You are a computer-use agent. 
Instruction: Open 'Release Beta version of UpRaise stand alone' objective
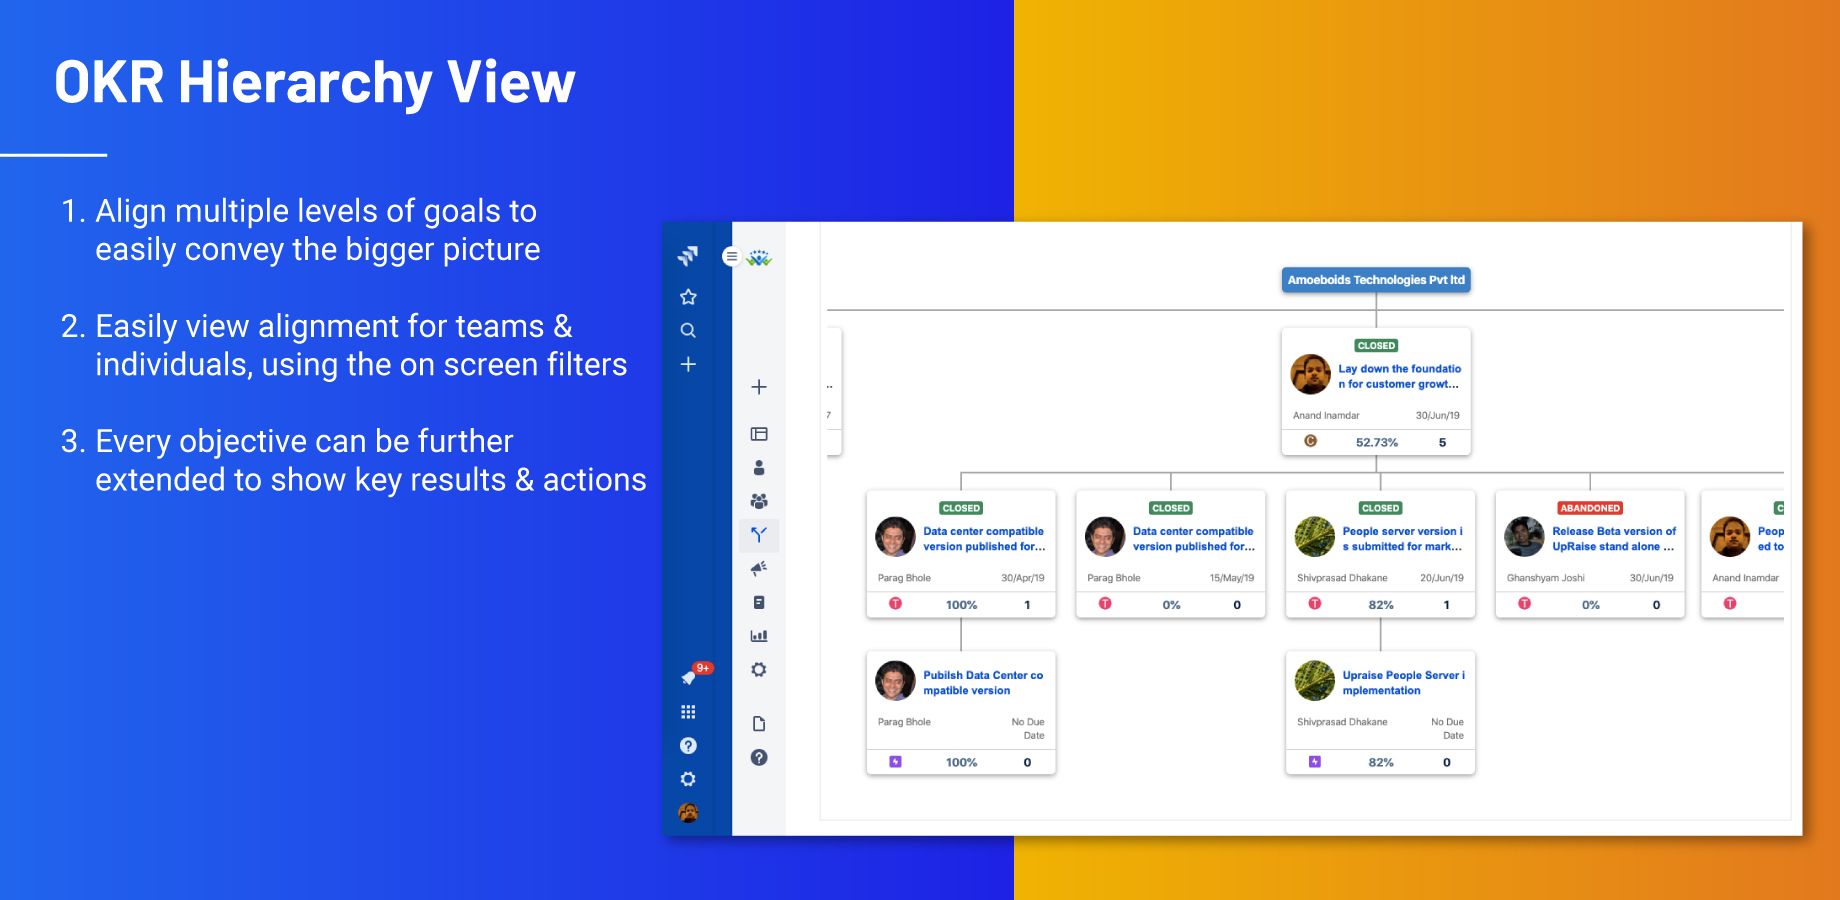1614,539
